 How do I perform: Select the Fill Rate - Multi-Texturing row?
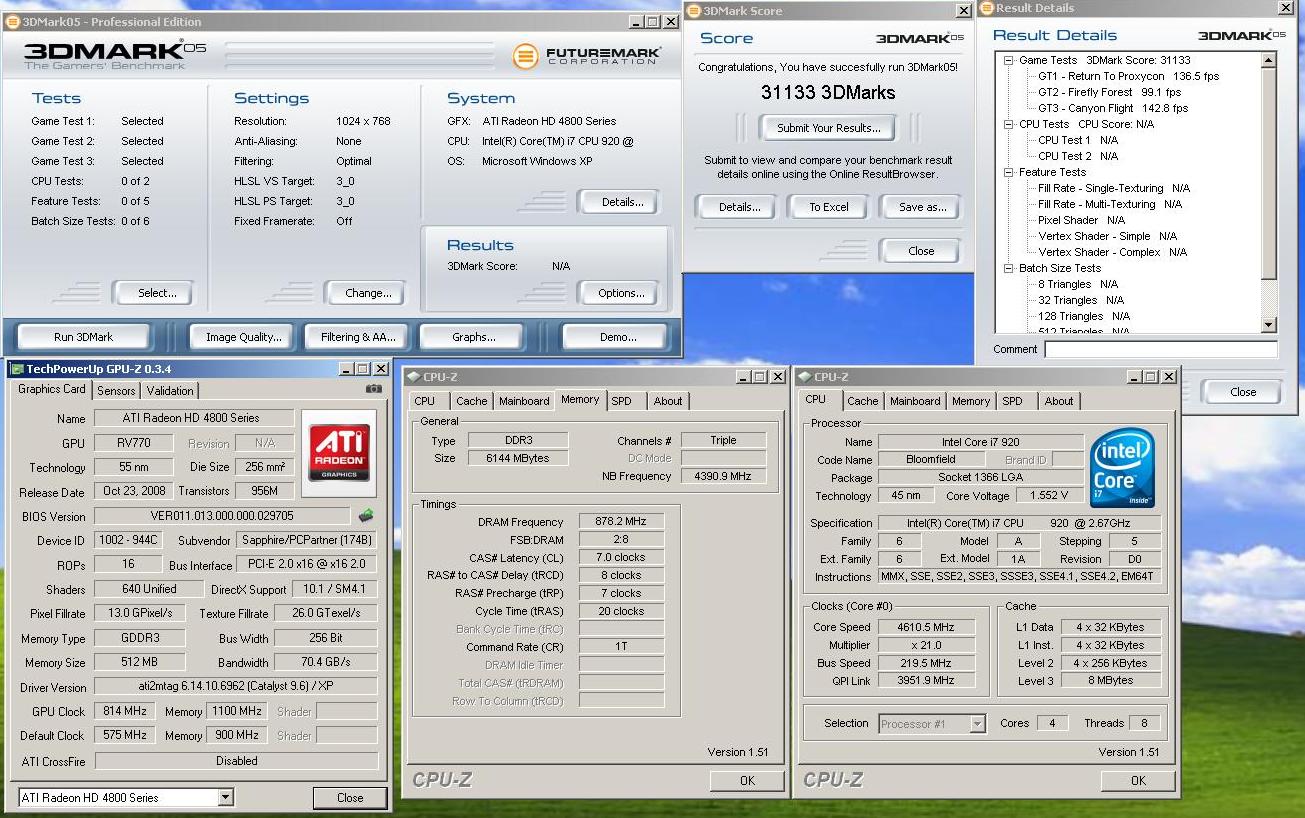point(1109,204)
